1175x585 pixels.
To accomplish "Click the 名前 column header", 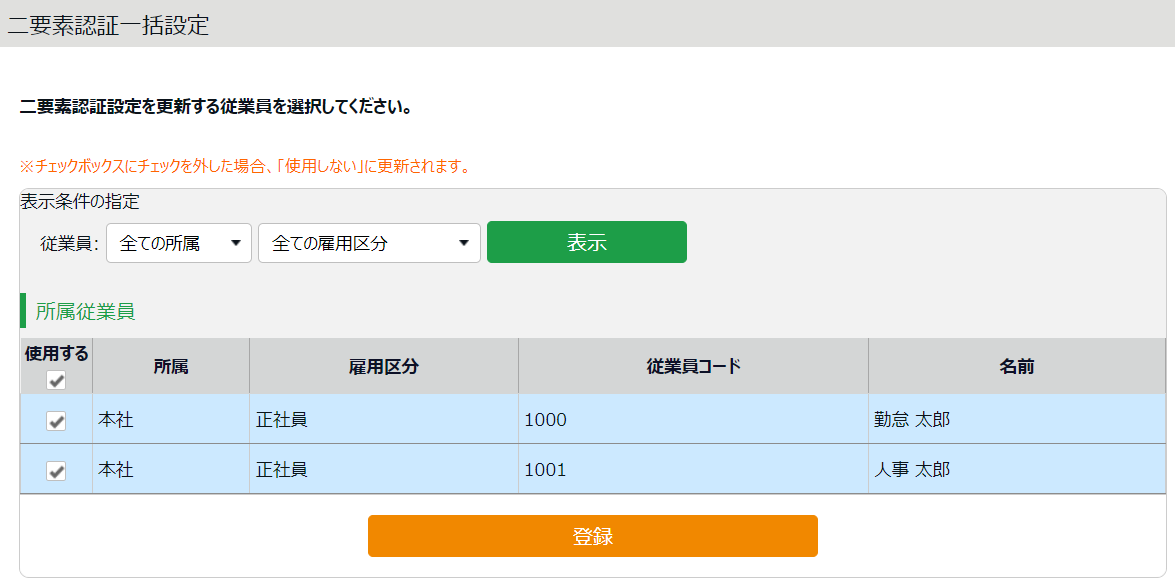I will [1016, 366].
